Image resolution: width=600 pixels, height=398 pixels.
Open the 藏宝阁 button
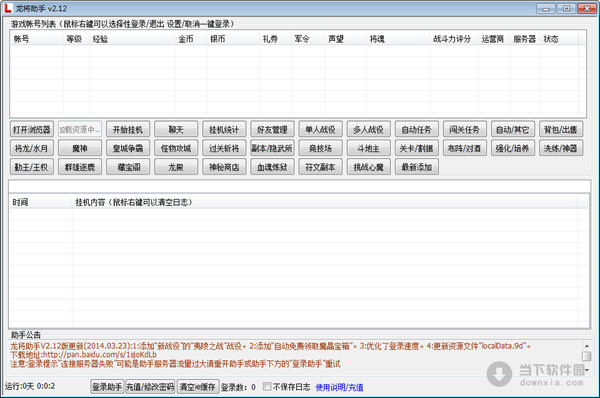click(x=128, y=167)
